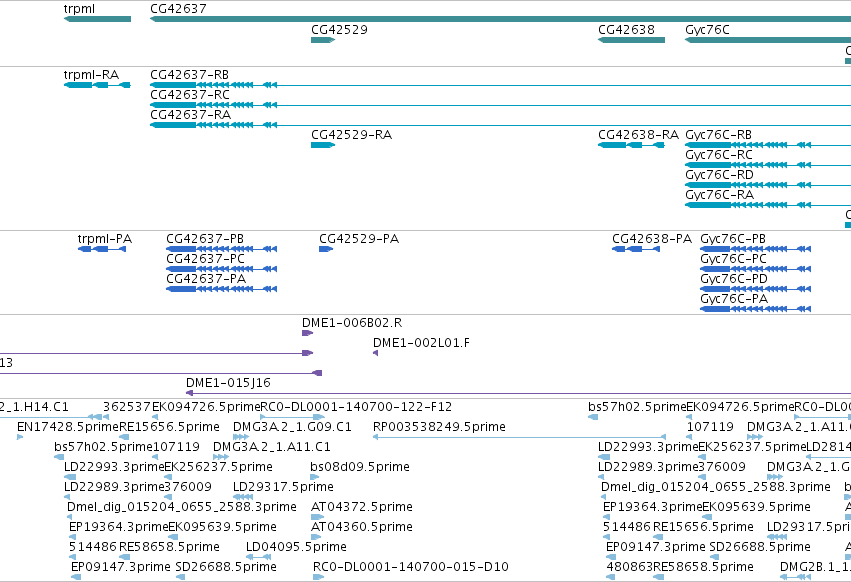Open transcript Gyc76C-RB

[768, 145]
